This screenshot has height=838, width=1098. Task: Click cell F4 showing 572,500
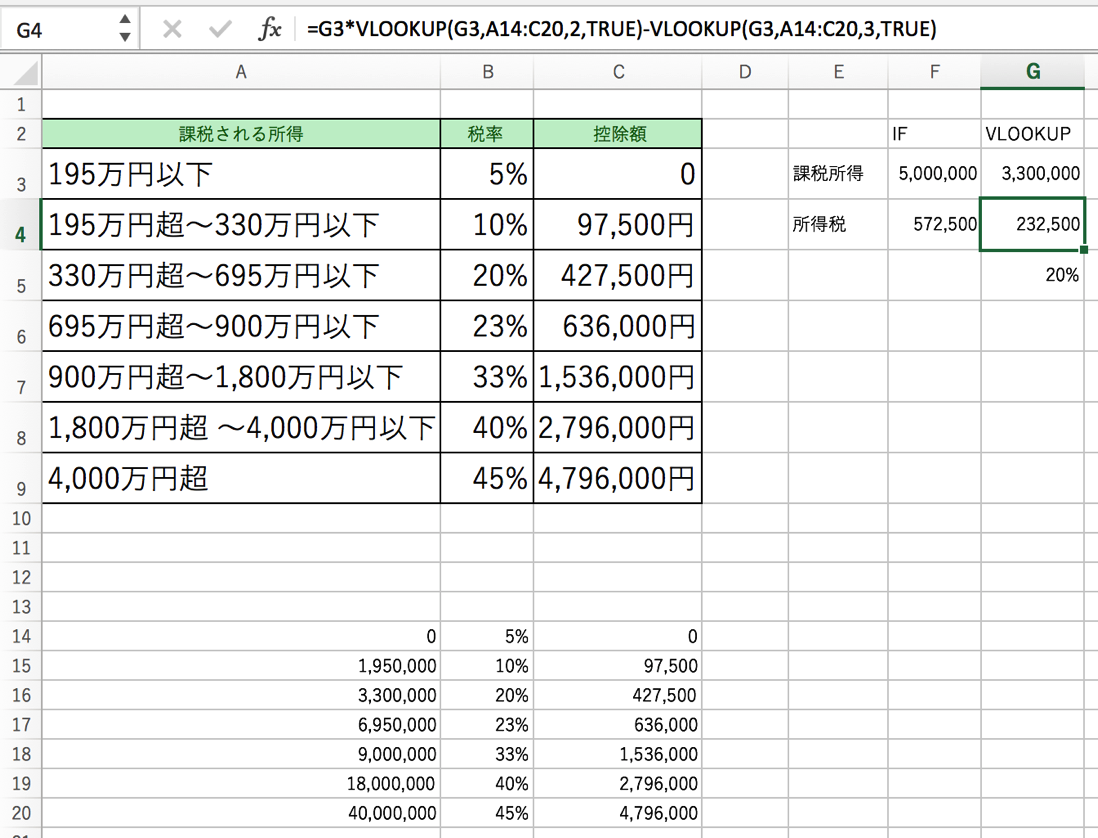(x=934, y=224)
